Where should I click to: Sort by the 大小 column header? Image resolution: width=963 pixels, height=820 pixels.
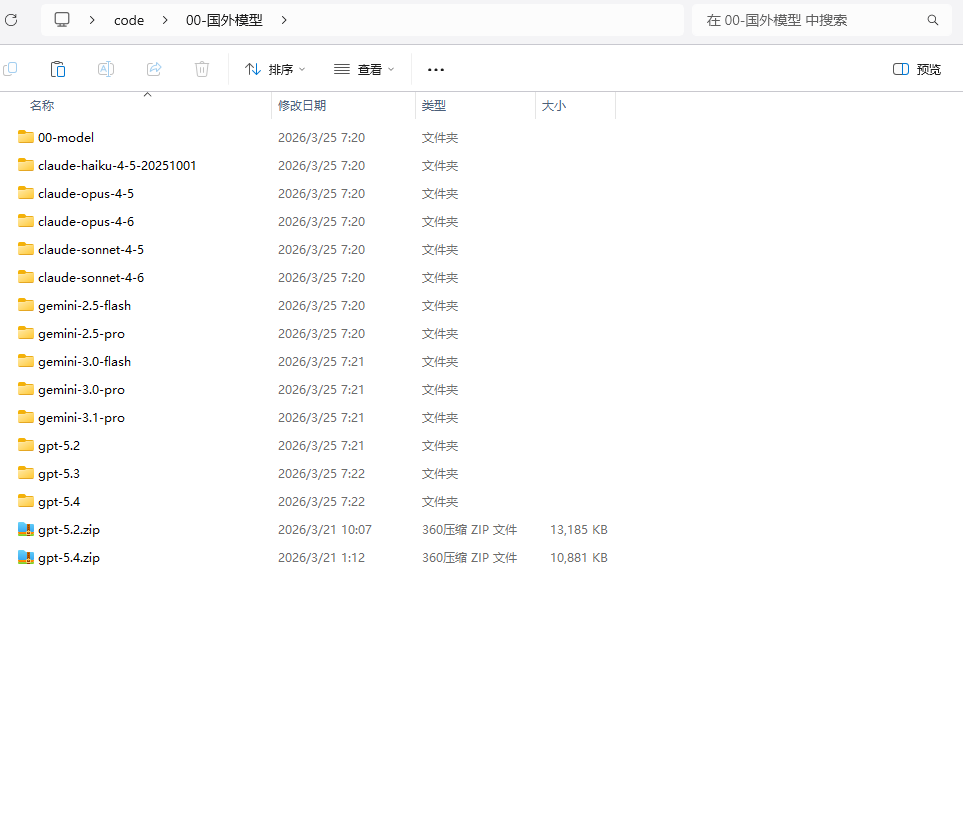[553, 106]
